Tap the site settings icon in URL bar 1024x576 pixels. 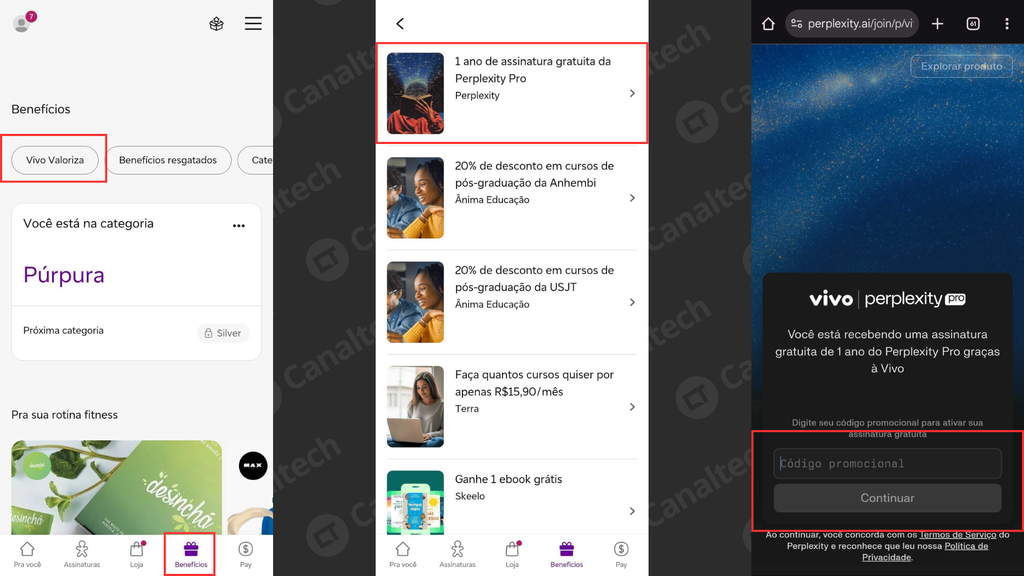click(x=796, y=24)
